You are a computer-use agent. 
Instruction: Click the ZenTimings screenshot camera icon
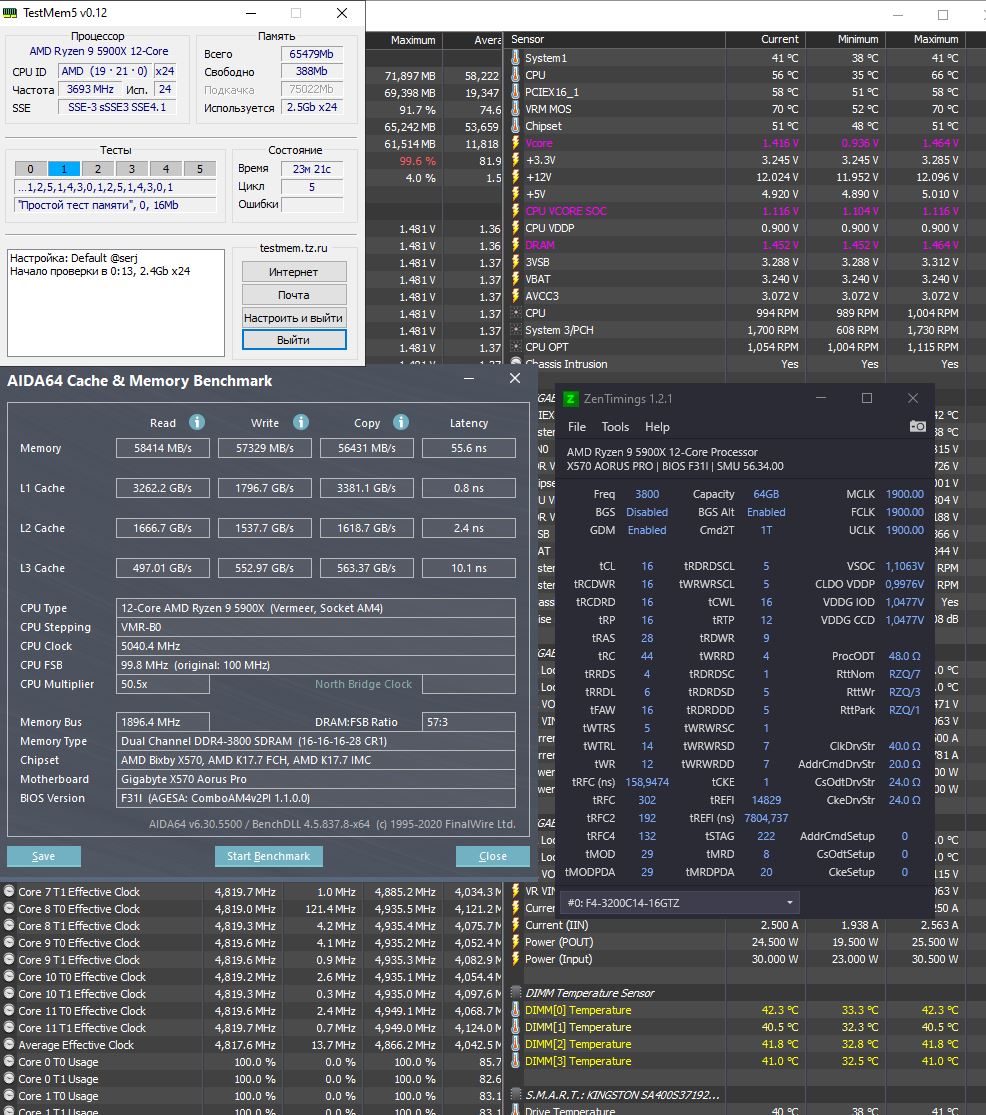pyautogui.click(x=918, y=426)
